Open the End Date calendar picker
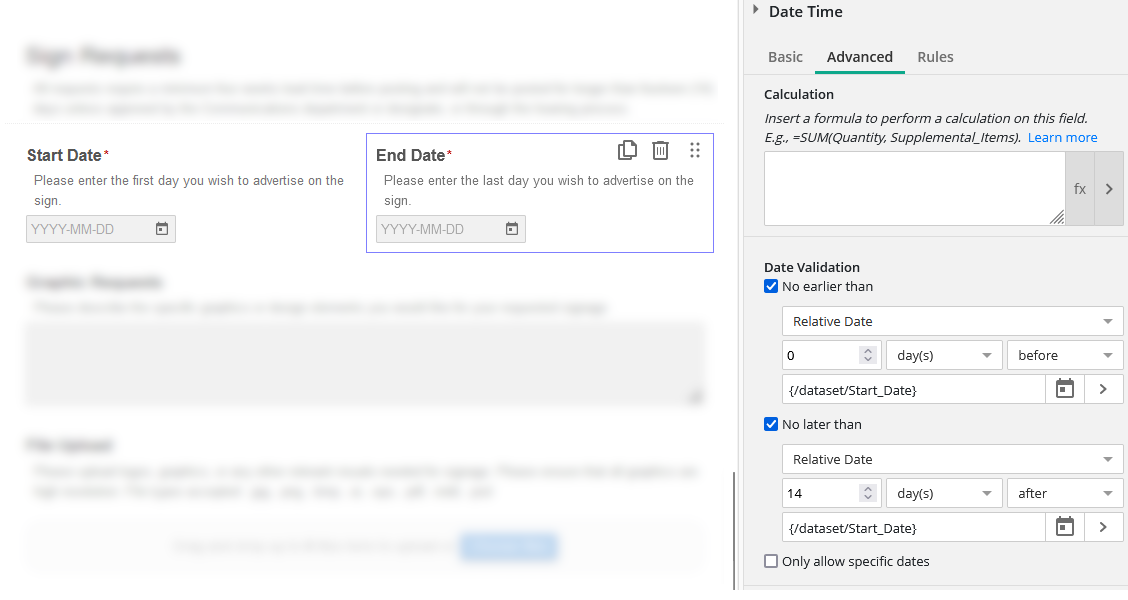 [512, 229]
